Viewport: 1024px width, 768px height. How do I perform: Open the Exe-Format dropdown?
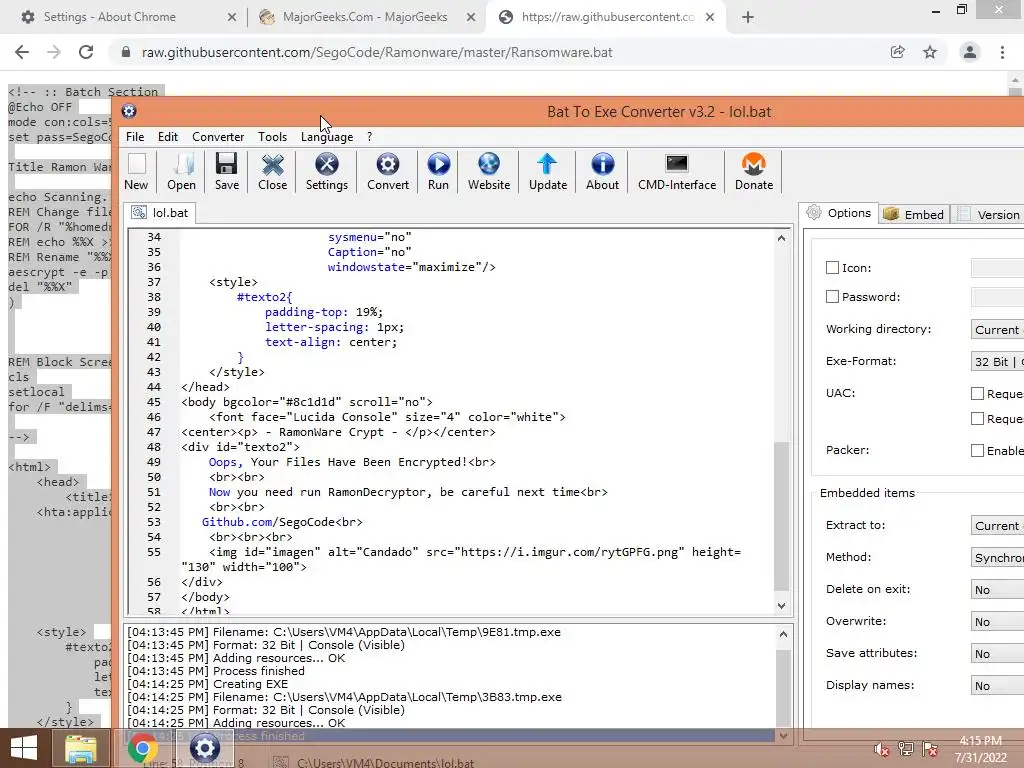[x=997, y=361]
